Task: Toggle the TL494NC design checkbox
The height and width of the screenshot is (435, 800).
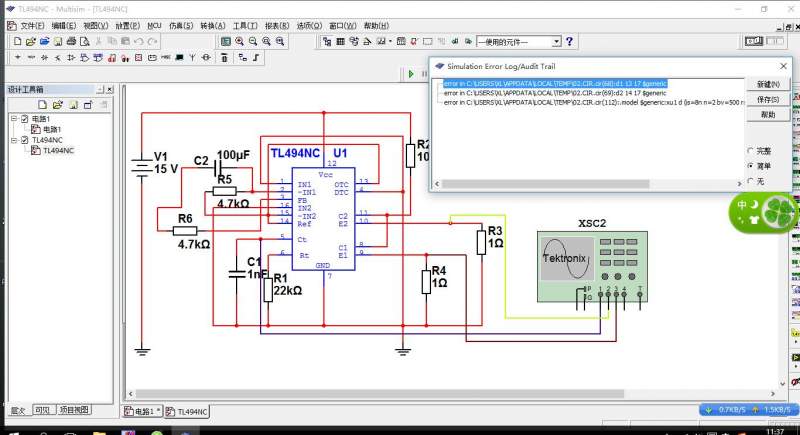Action: [x=24, y=140]
